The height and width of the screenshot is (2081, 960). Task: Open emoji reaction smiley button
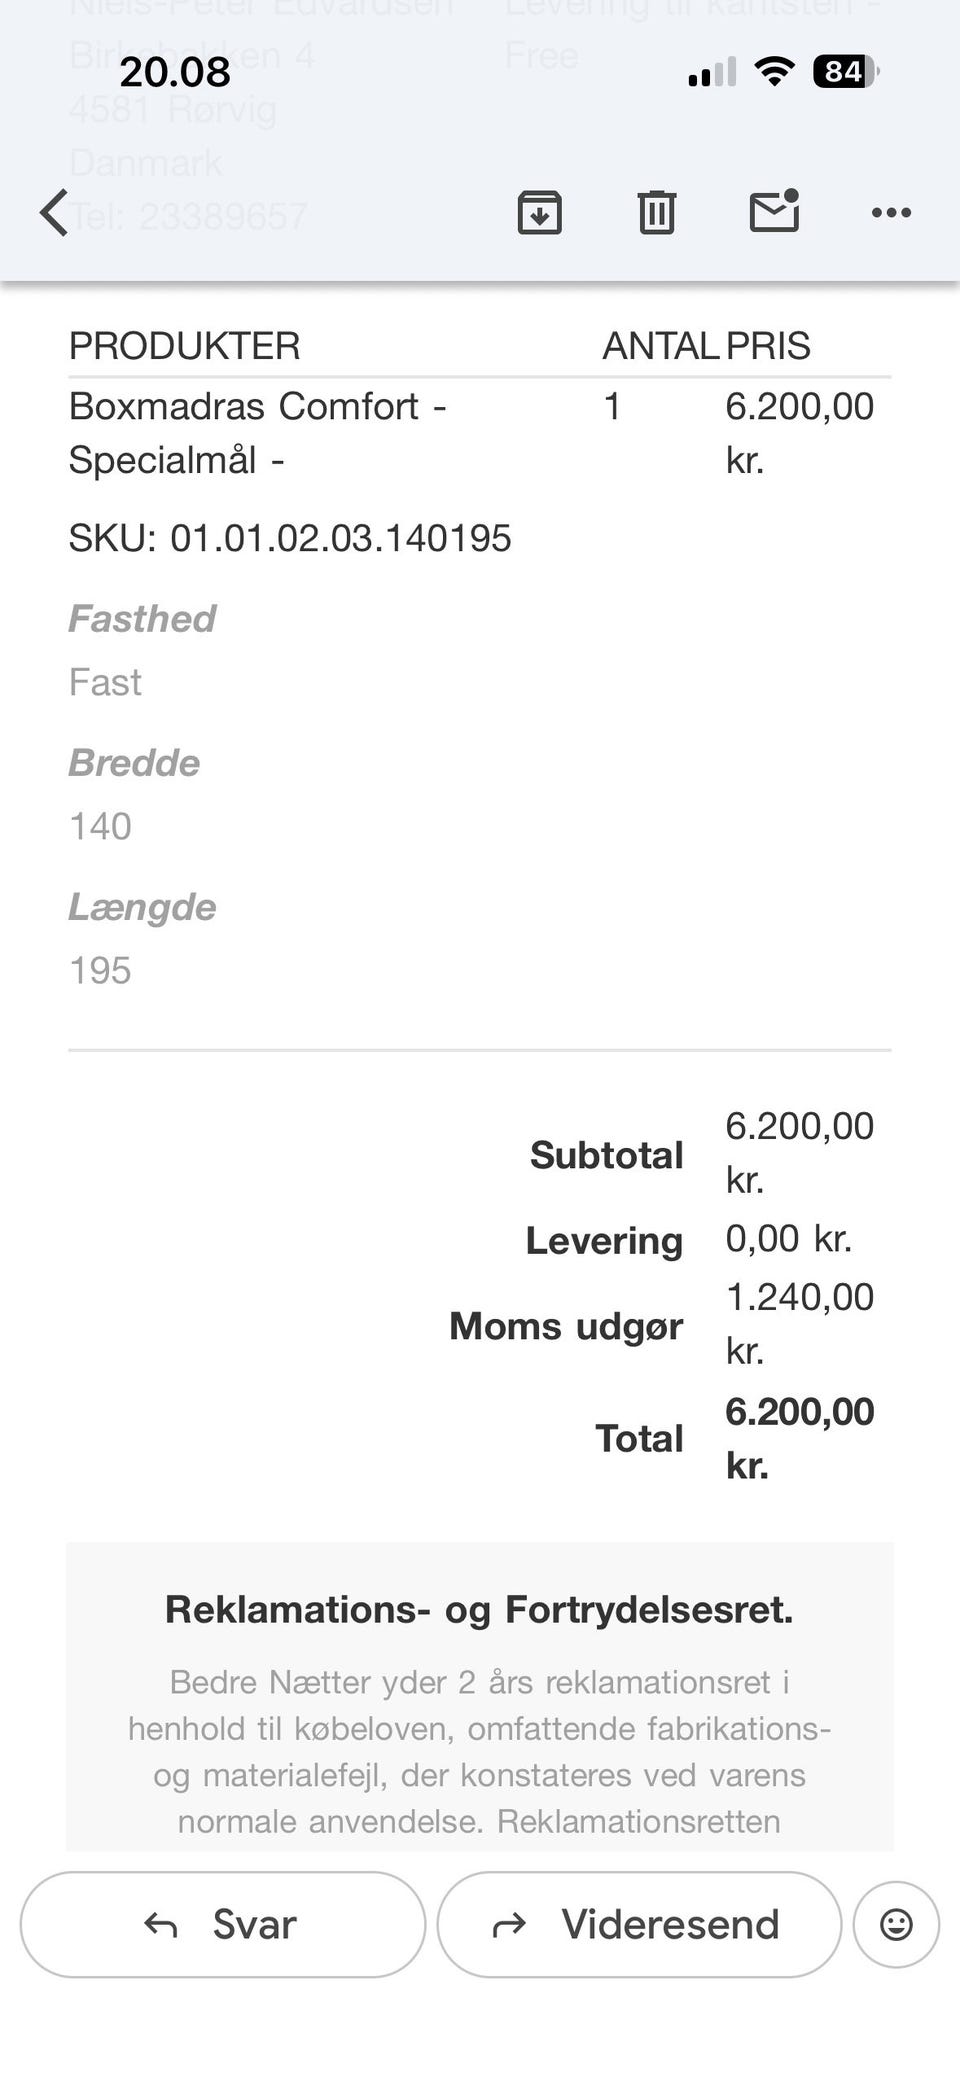click(x=896, y=1924)
